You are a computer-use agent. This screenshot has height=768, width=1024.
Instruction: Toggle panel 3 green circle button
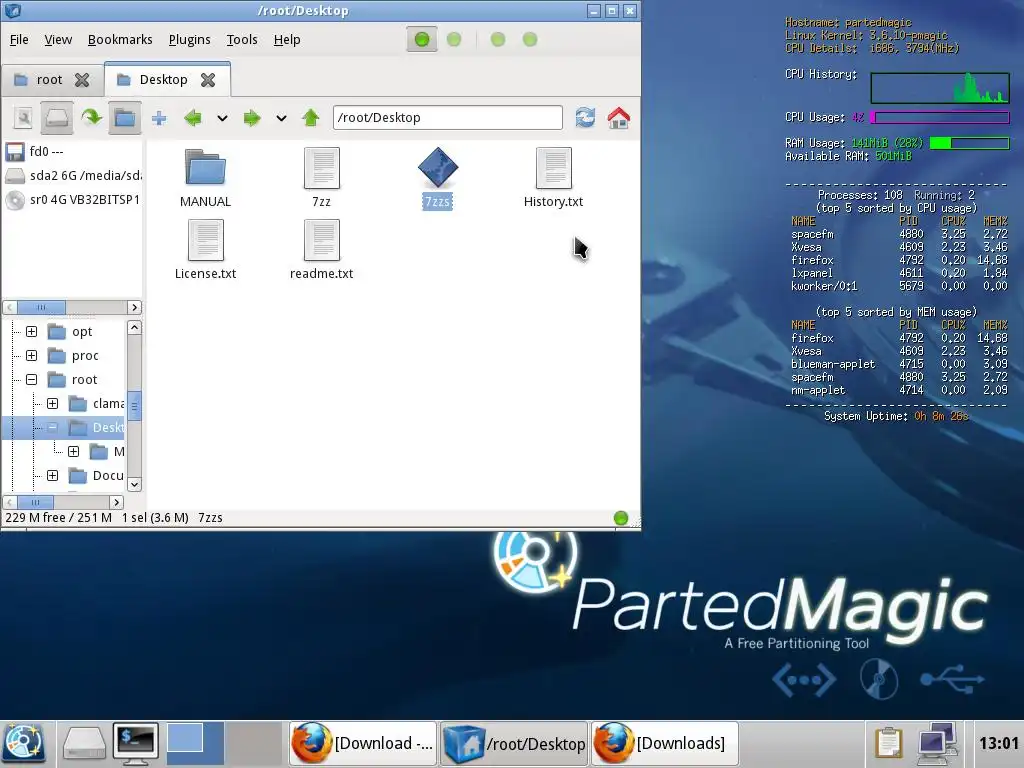pyautogui.click(x=498, y=40)
